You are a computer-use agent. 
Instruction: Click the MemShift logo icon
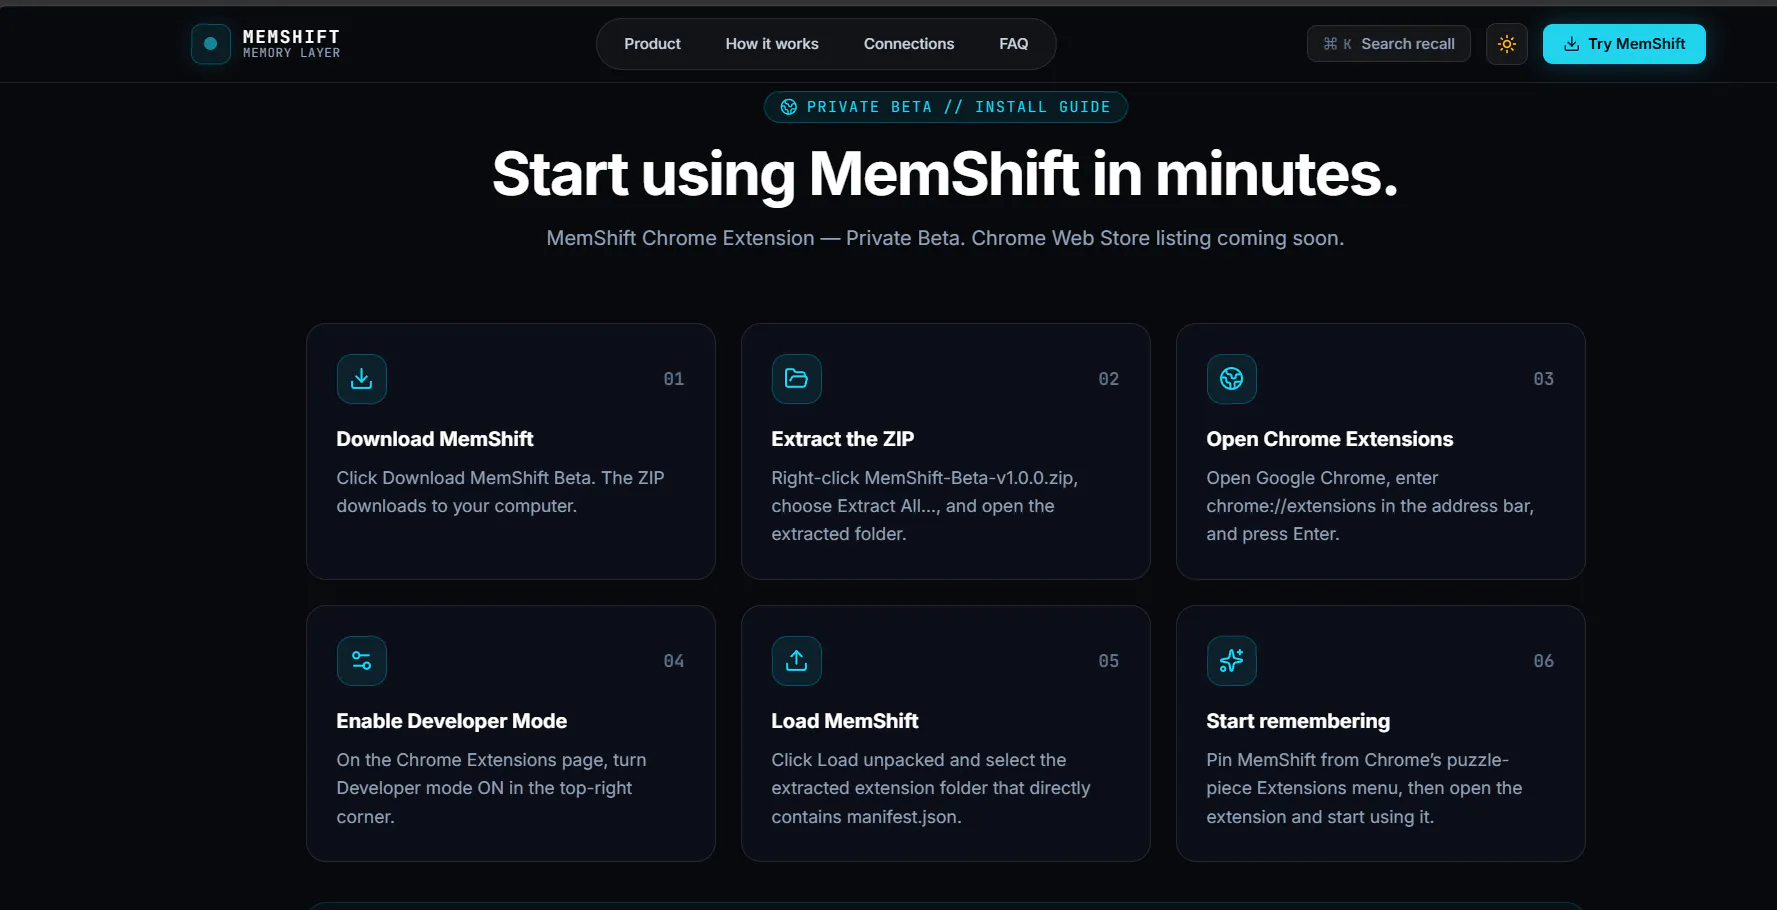click(x=211, y=44)
